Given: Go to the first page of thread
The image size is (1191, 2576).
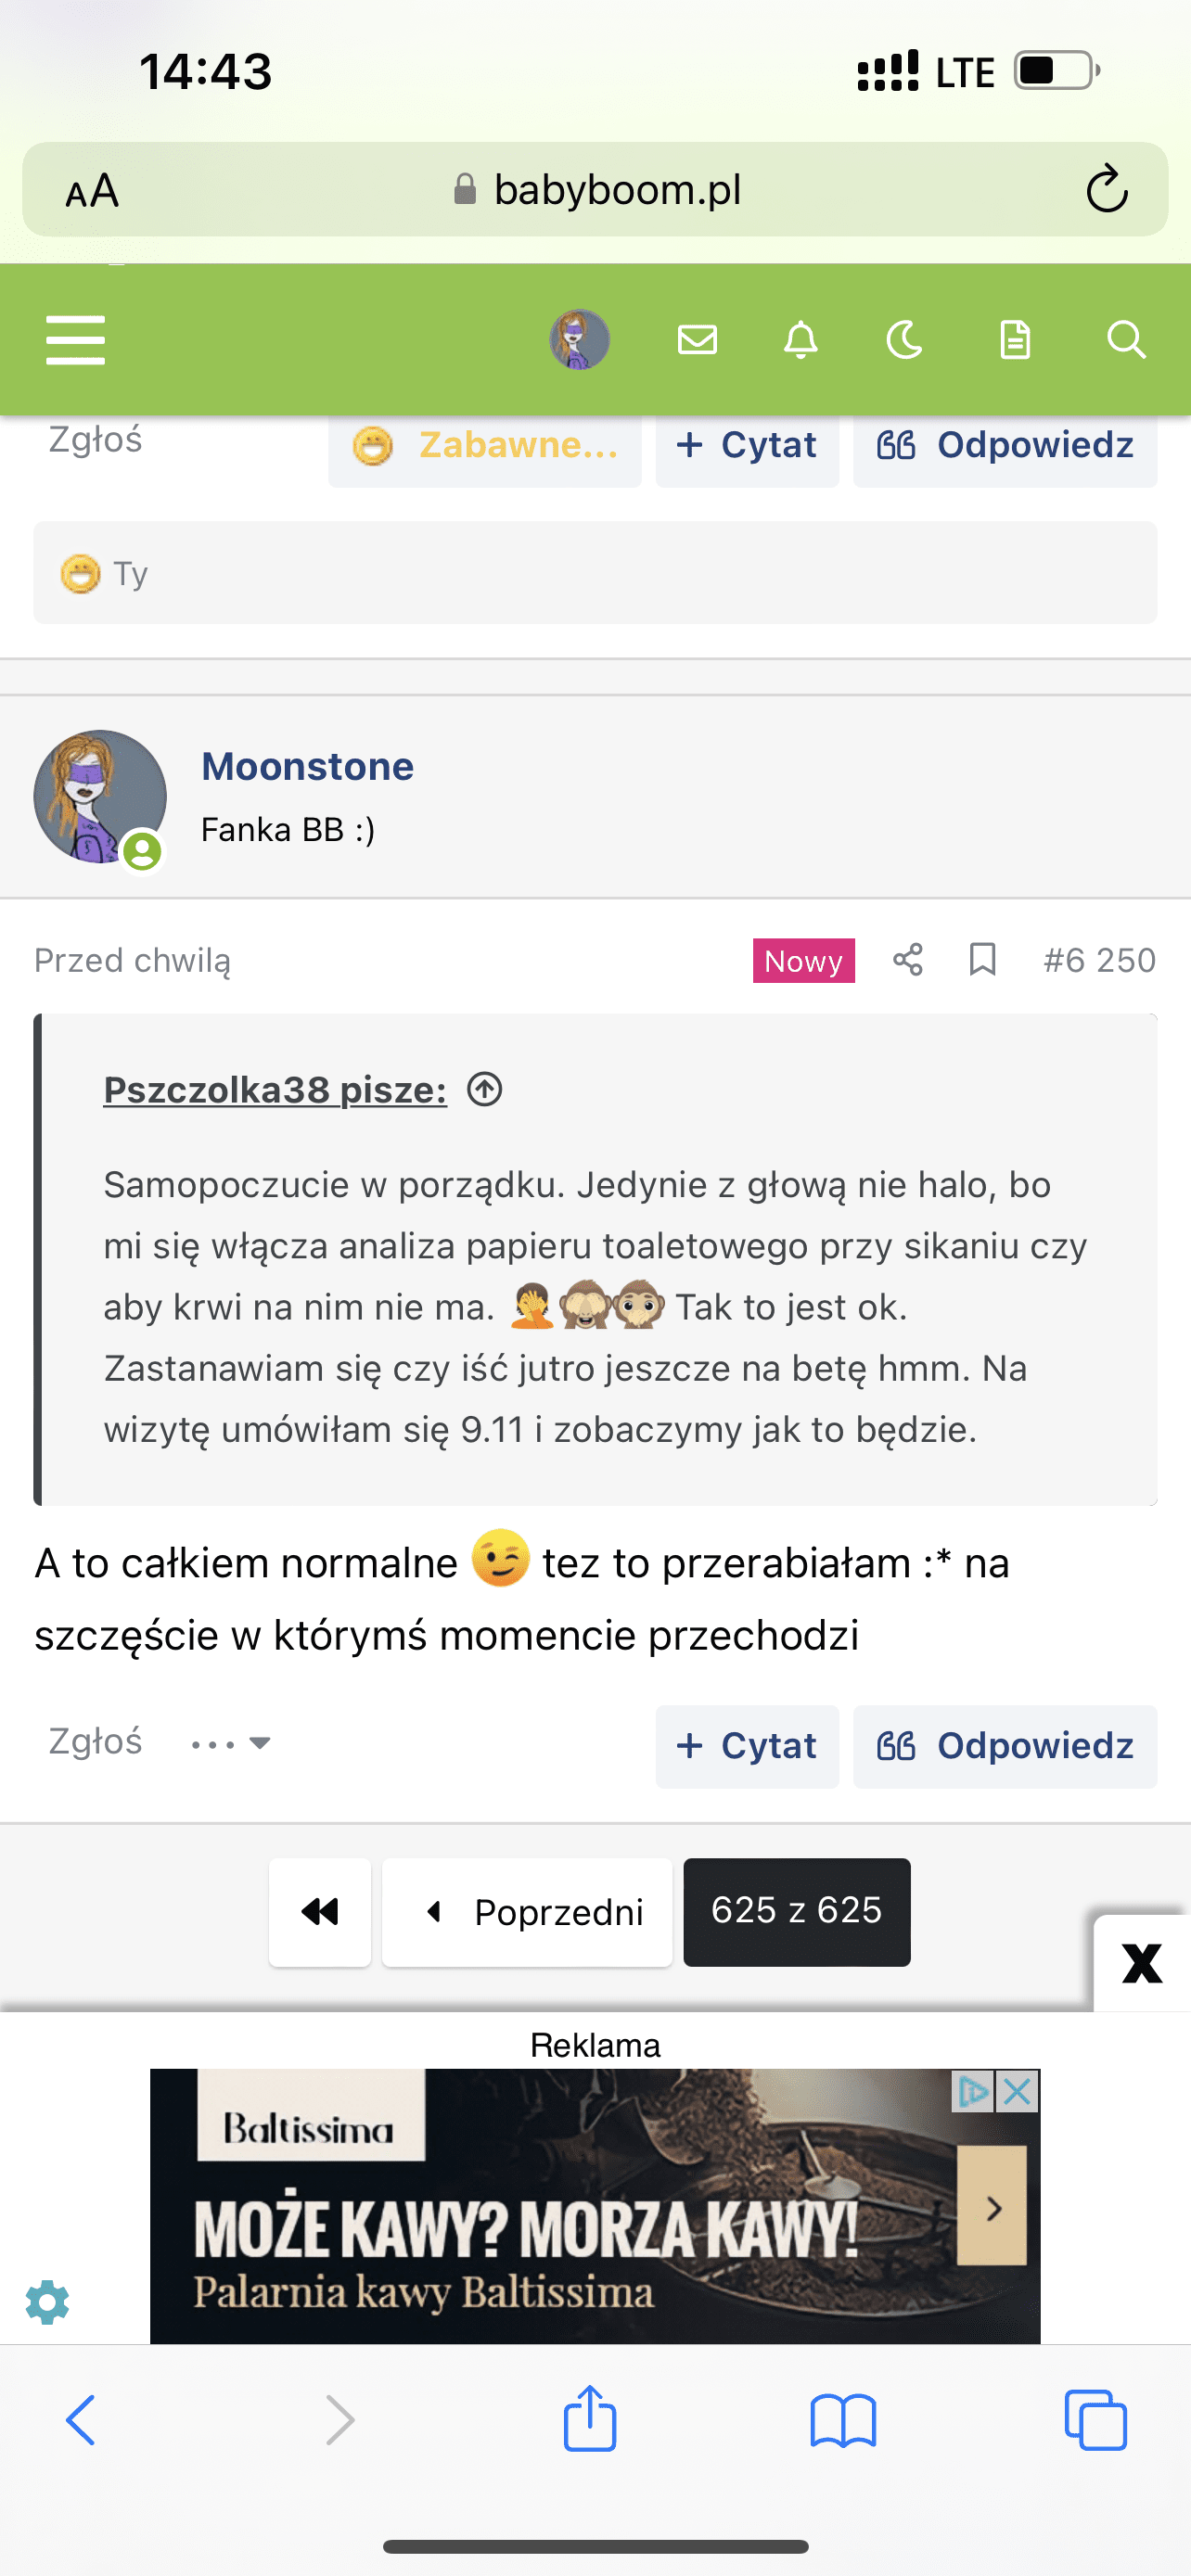Looking at the screenshot, I should coord(320,1911).
